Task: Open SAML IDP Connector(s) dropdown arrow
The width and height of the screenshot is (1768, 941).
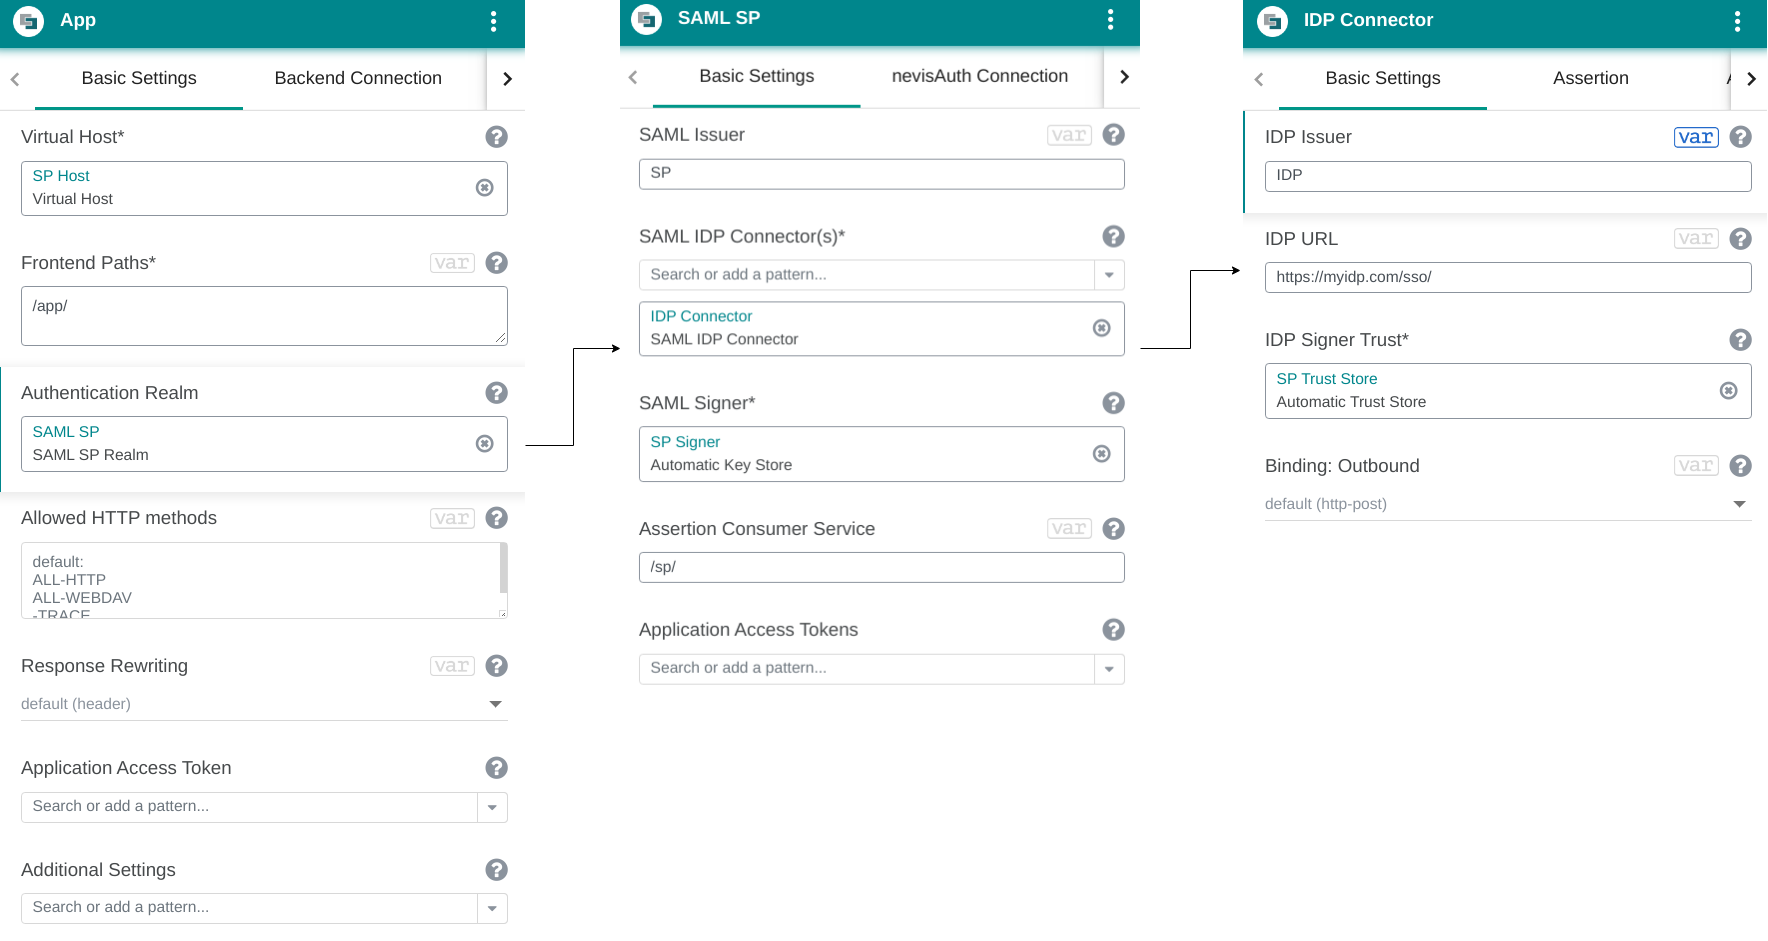Action: point(1109,275)
